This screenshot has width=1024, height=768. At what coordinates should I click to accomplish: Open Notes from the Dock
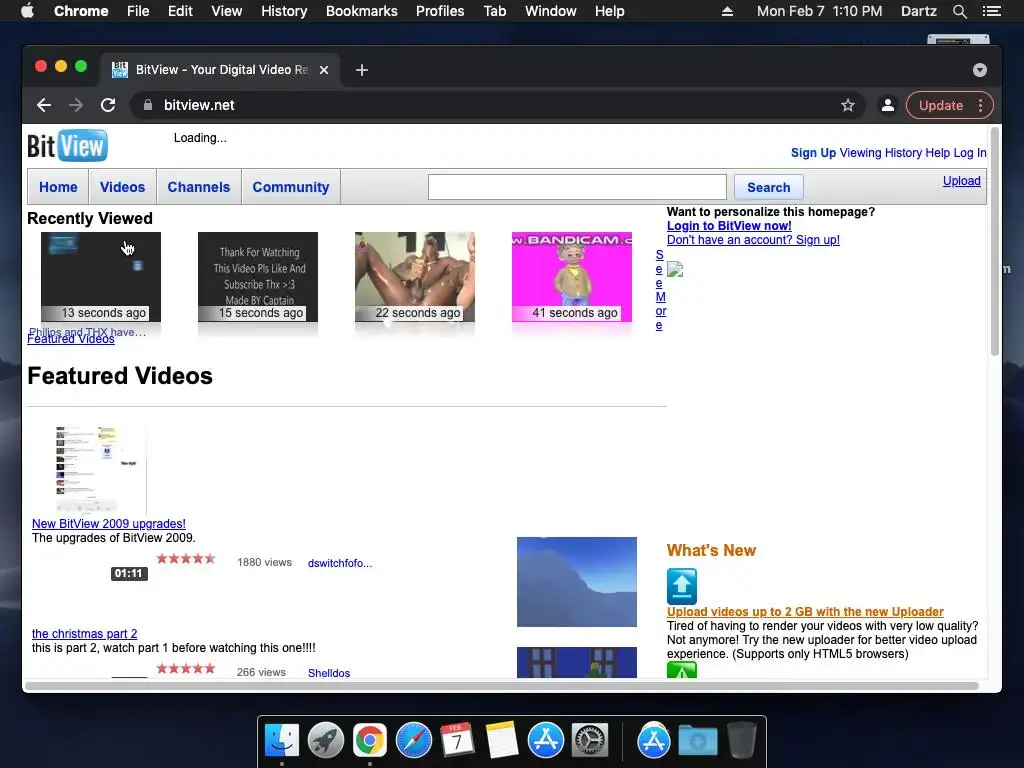[x=502, y=741]
